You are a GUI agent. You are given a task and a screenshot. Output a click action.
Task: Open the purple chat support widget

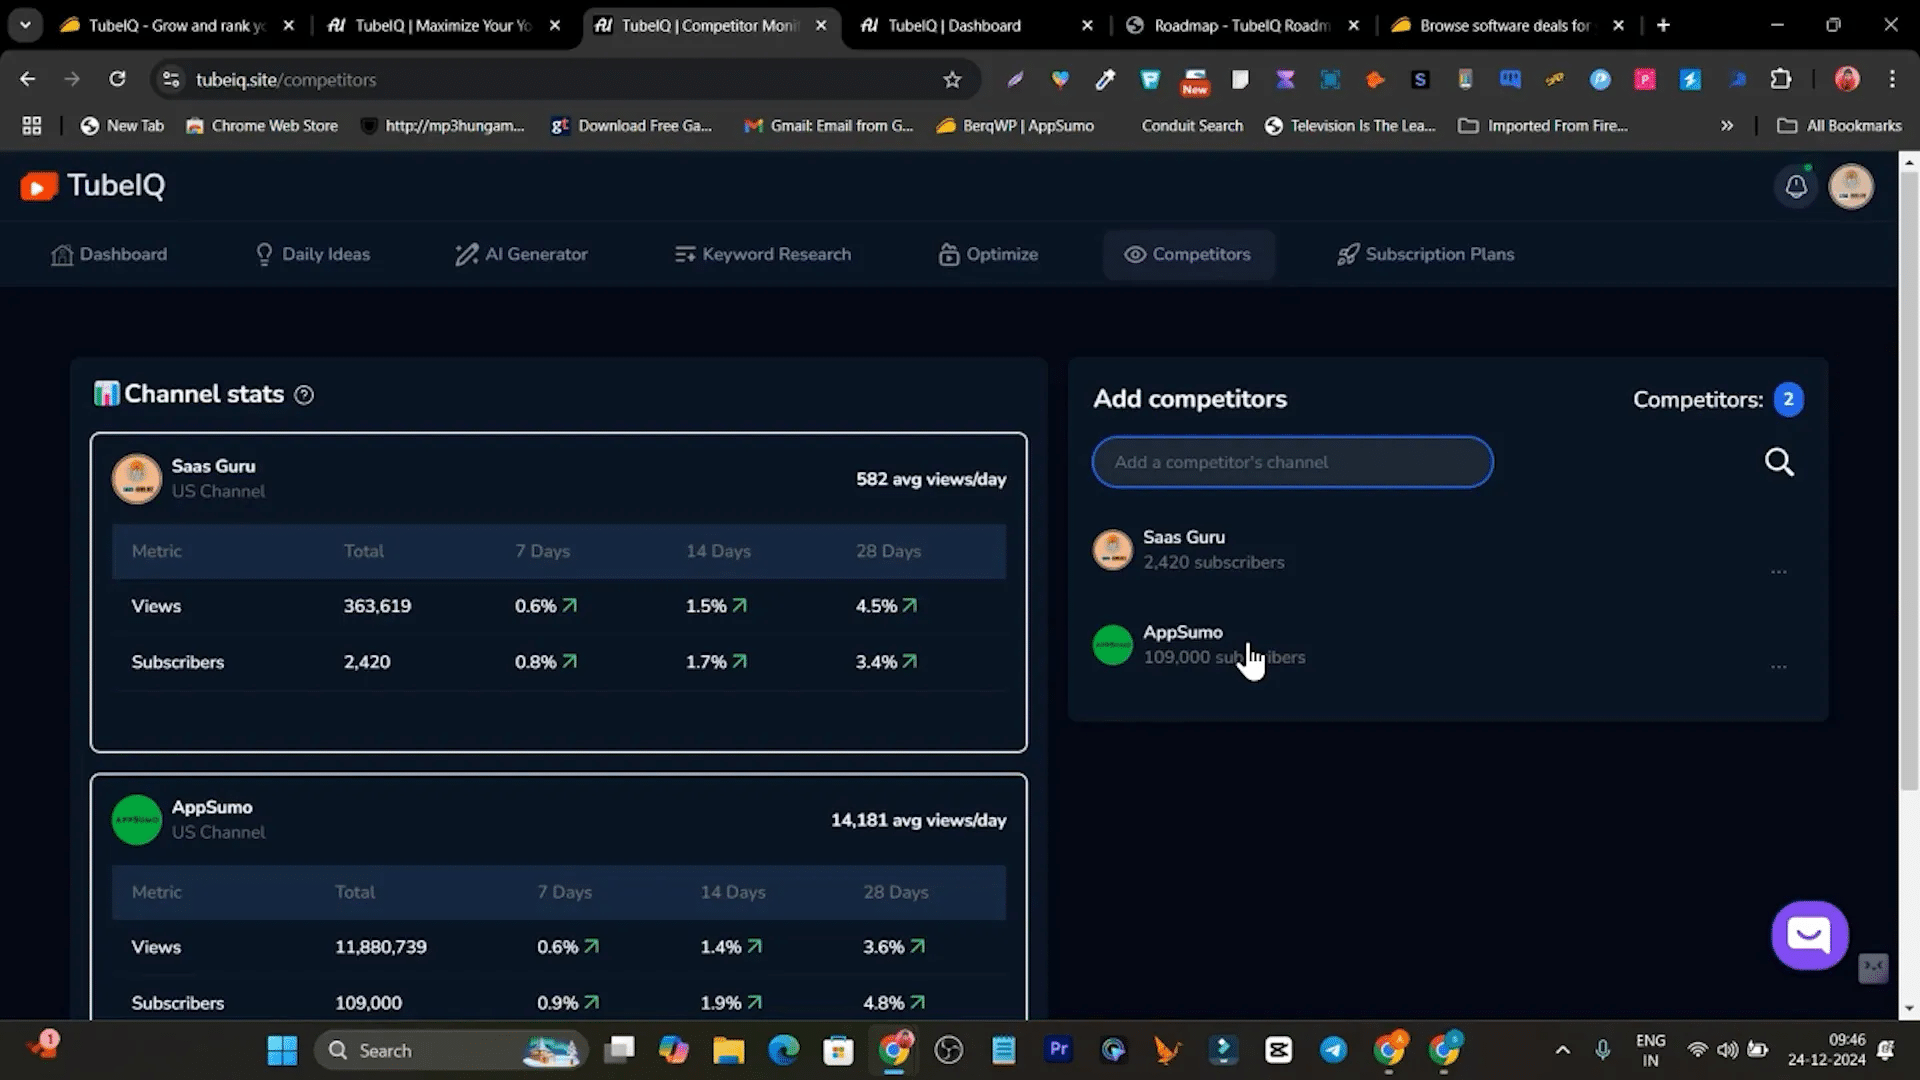click(x=1809, y=936)
